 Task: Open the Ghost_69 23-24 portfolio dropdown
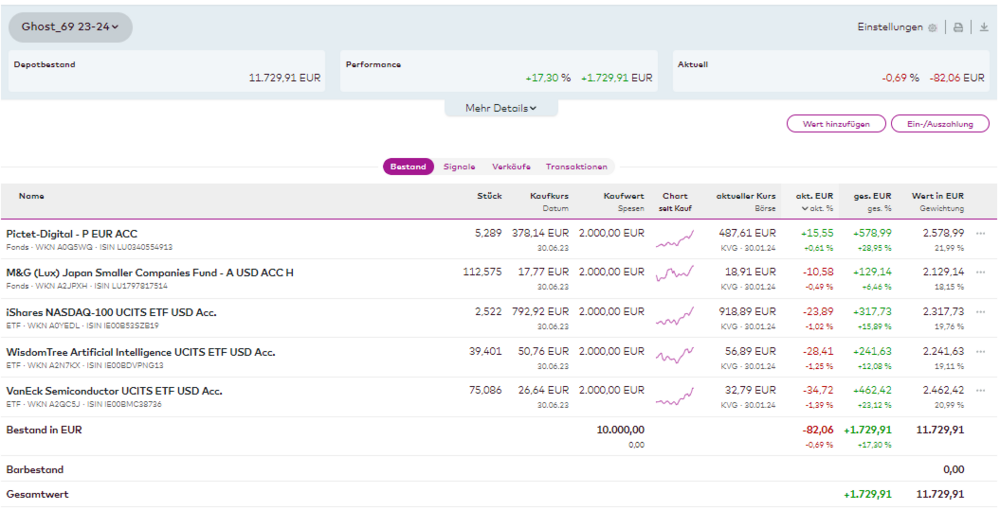pos(70,27)
